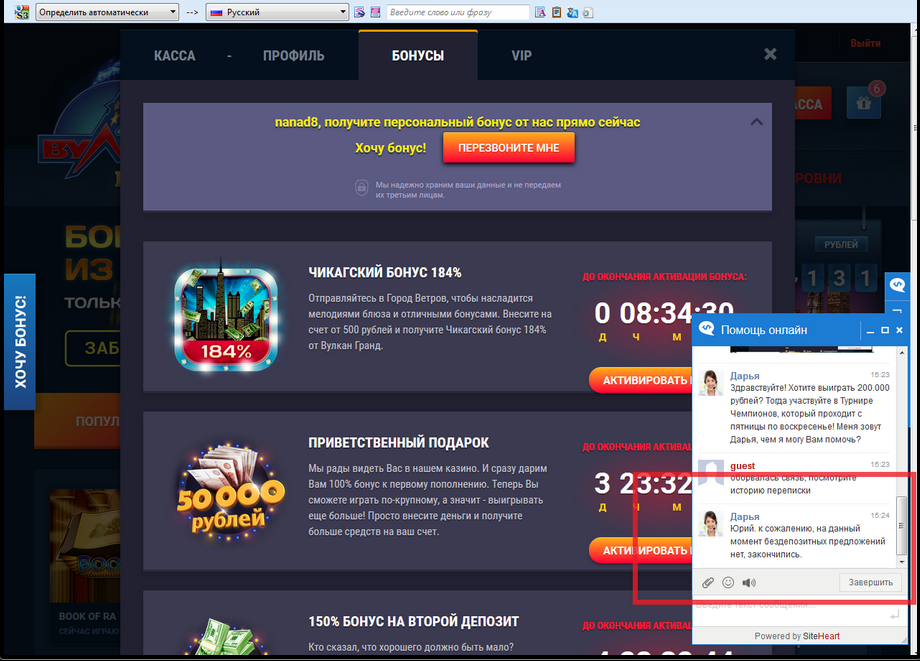Click the chat scrollbar down arrow

902,562
